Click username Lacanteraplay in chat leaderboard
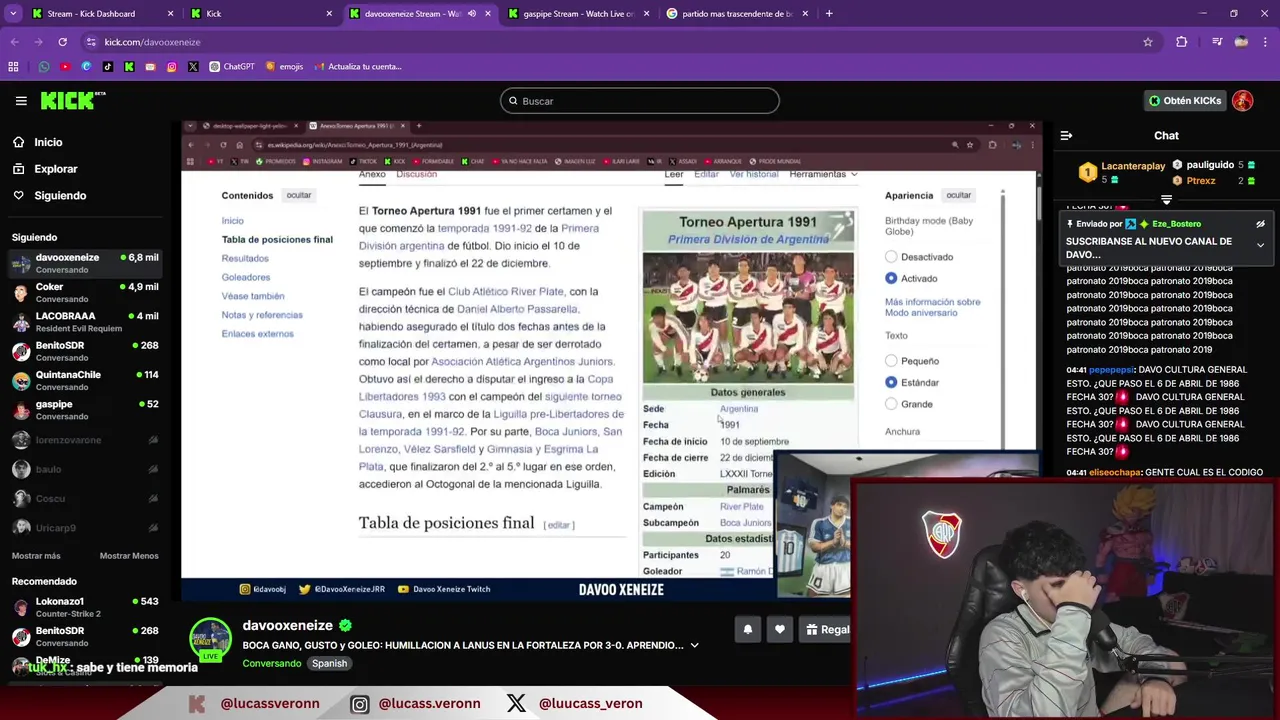Viewport: 1280px width, 720px height. click(x=1133, y=166)
